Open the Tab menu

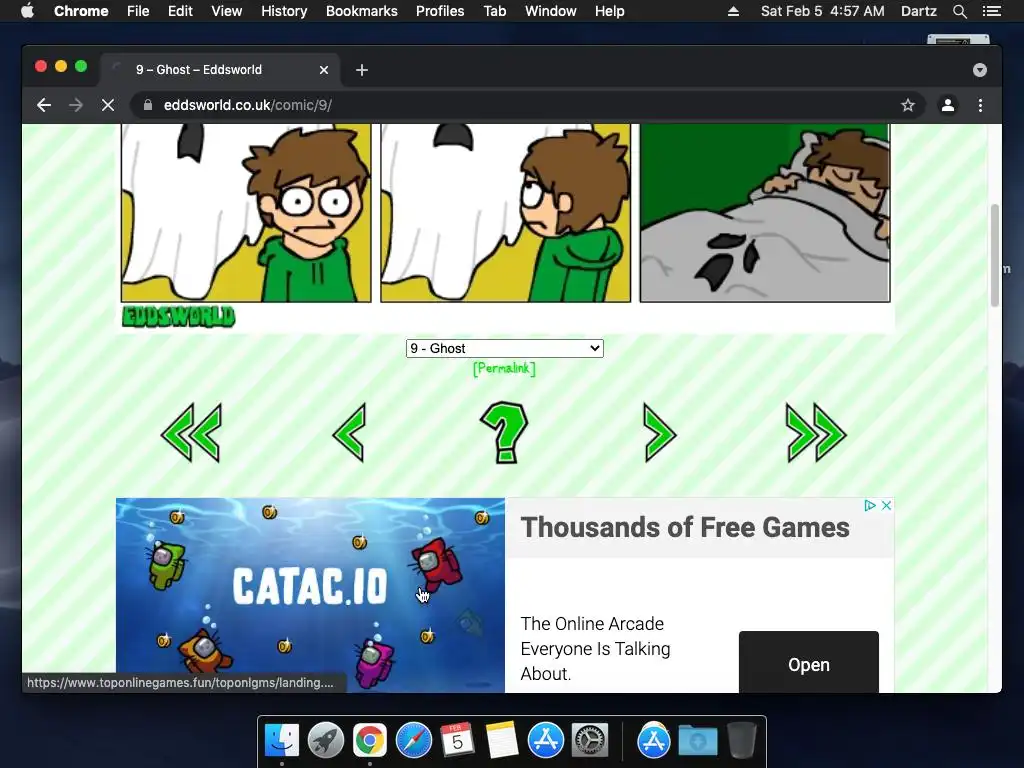[494, 11]
